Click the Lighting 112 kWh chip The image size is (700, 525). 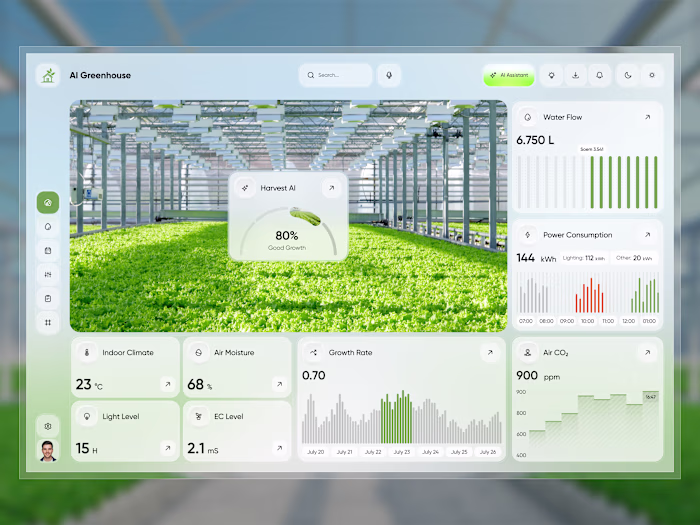coord(584,258)
